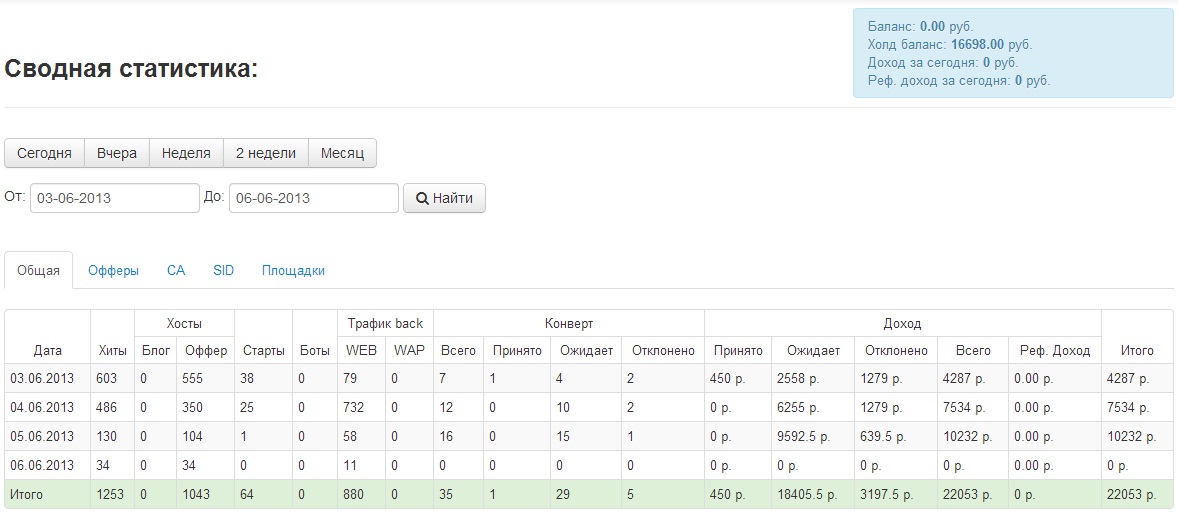Click the Холд баланс amount
Image resolution: width=1178 pixels, height=512 pixels.
tap(978, 45)
